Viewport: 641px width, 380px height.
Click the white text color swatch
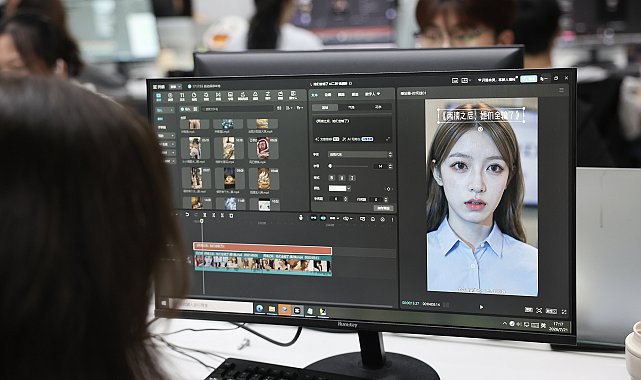[x=337, y=188]
